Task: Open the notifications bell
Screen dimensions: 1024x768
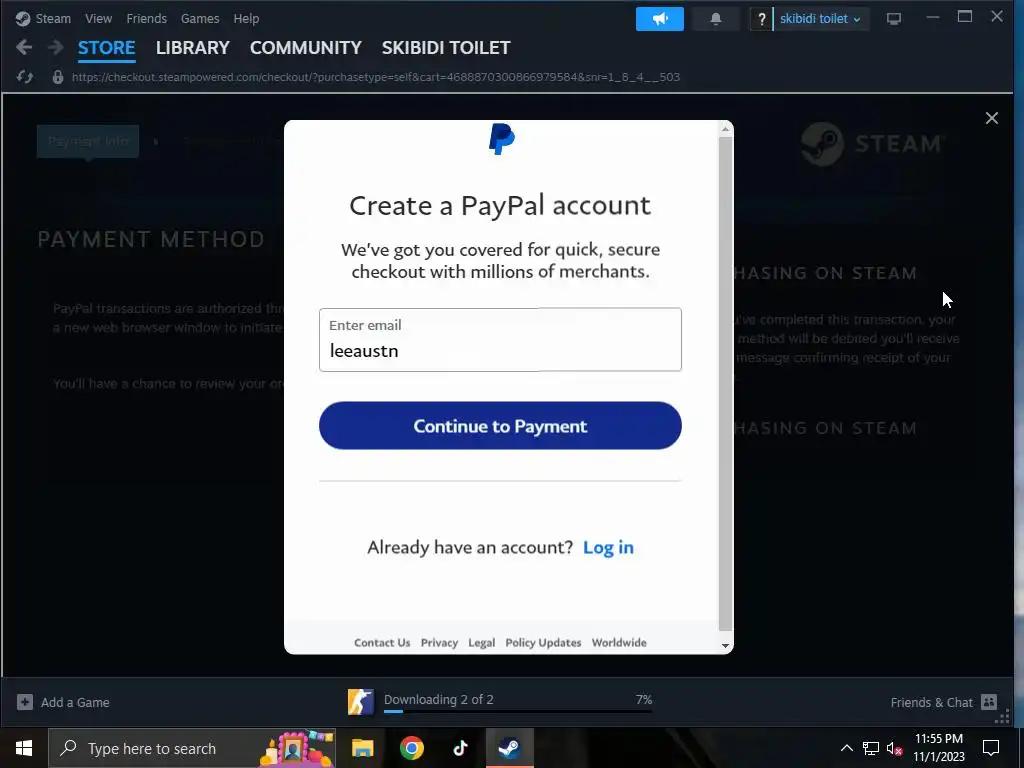Action: 716,19
